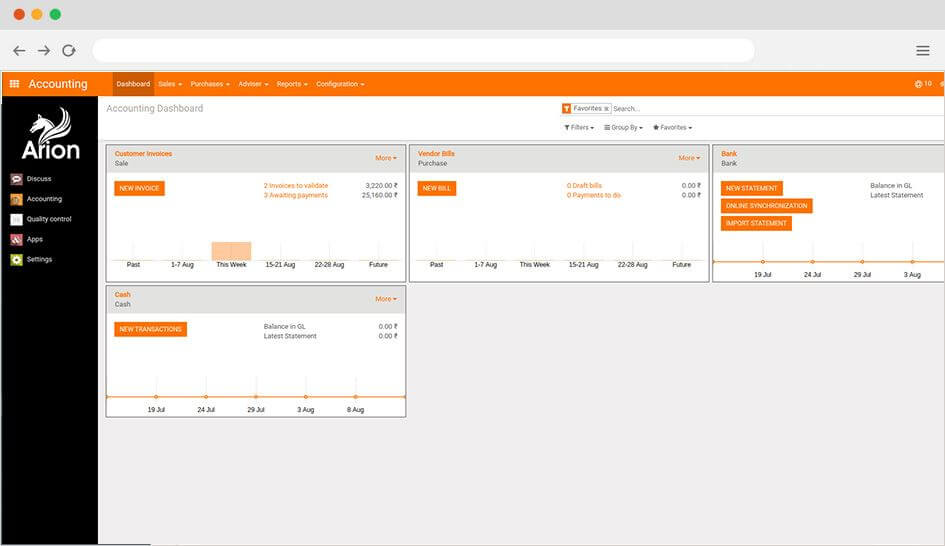Click the browser forward arrow
The image size is (945, 546).
coord(44,51)
